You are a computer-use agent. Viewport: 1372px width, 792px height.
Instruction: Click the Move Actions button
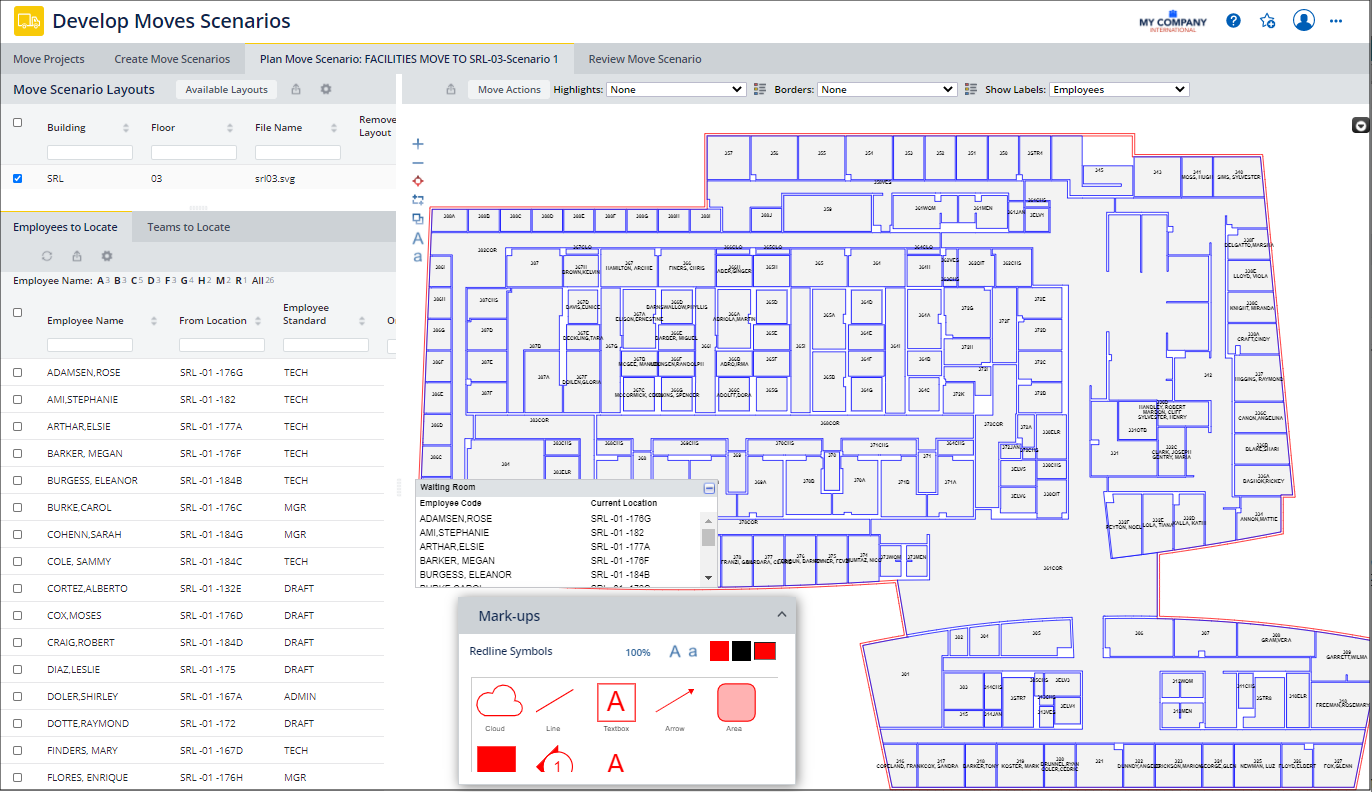(509, 90)
